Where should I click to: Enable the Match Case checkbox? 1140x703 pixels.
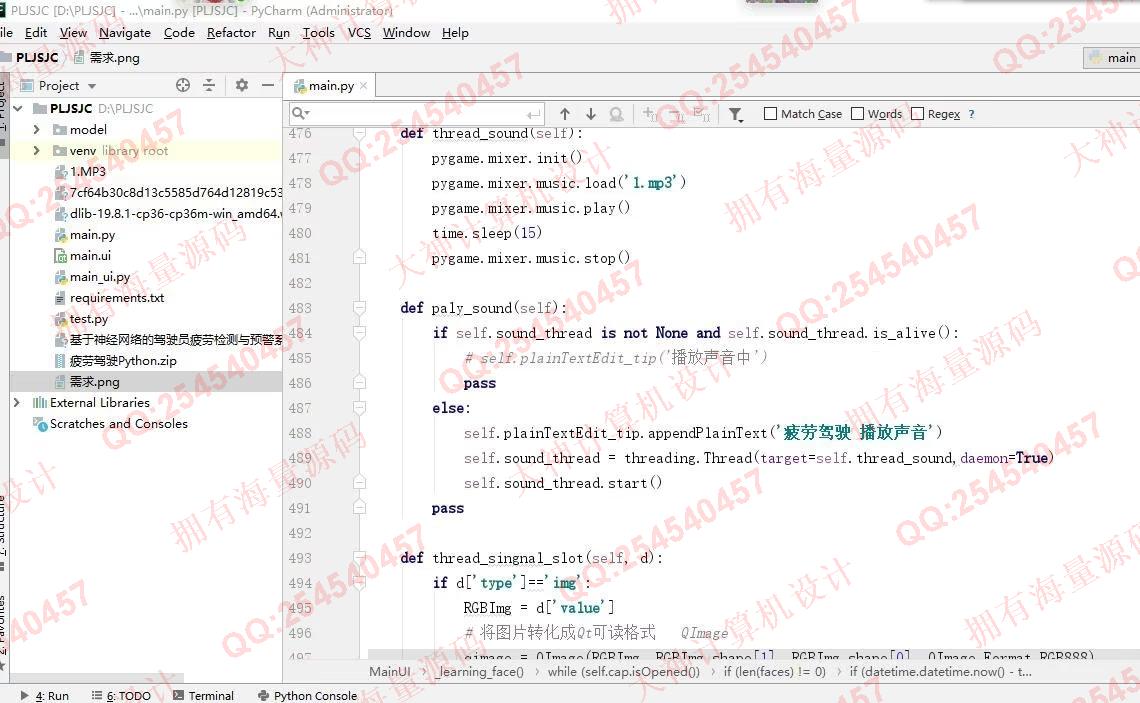pos(770,114)
